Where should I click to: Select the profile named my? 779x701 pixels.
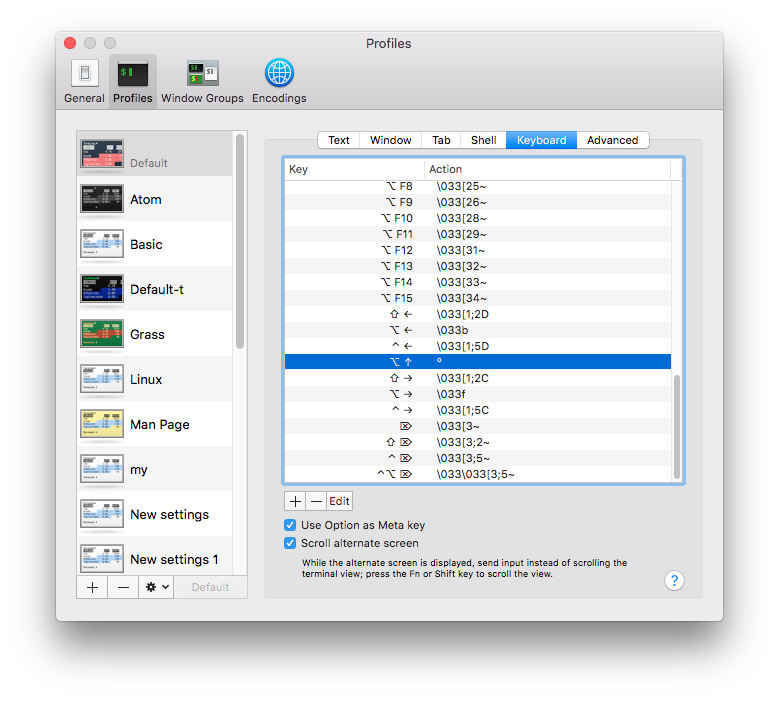[155, 469]
